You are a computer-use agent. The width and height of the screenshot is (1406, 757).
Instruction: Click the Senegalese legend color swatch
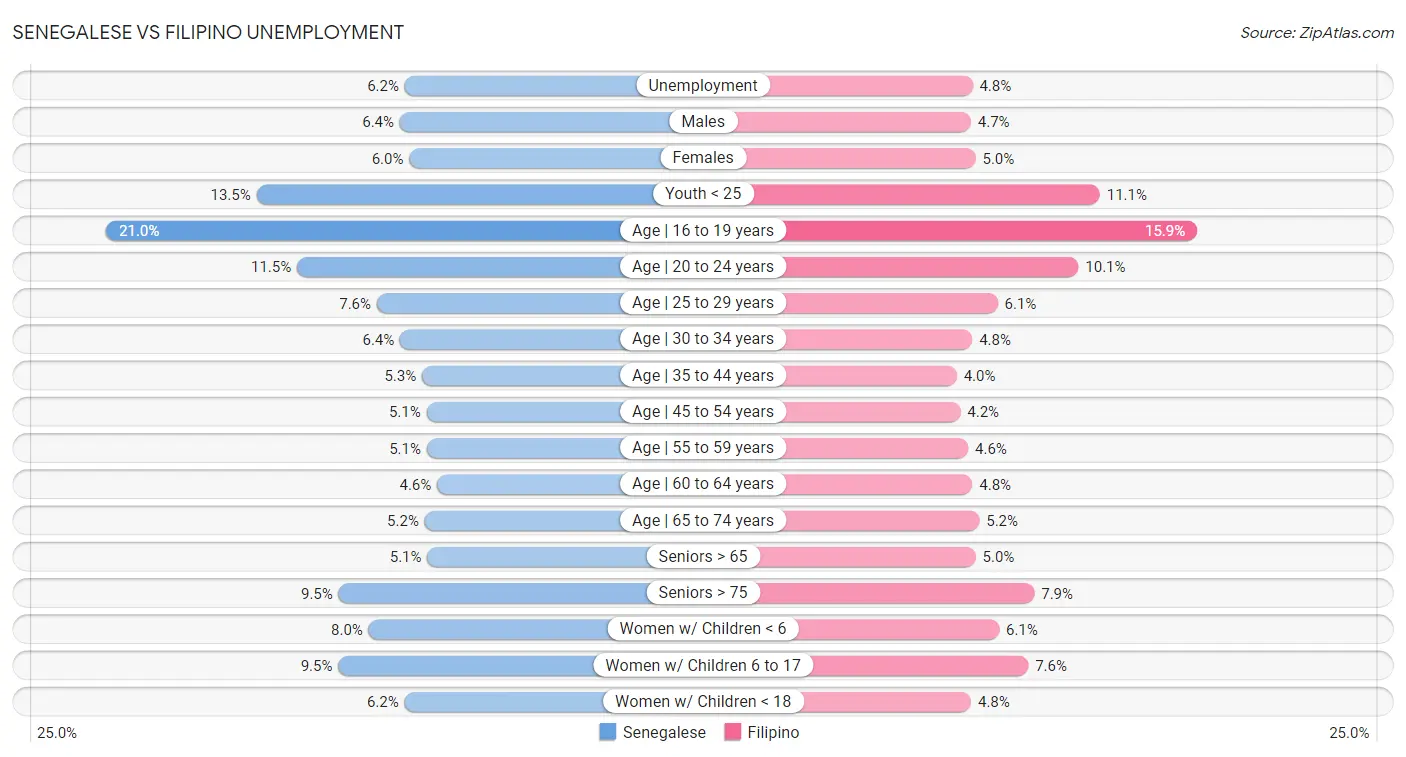pos(608,732)
